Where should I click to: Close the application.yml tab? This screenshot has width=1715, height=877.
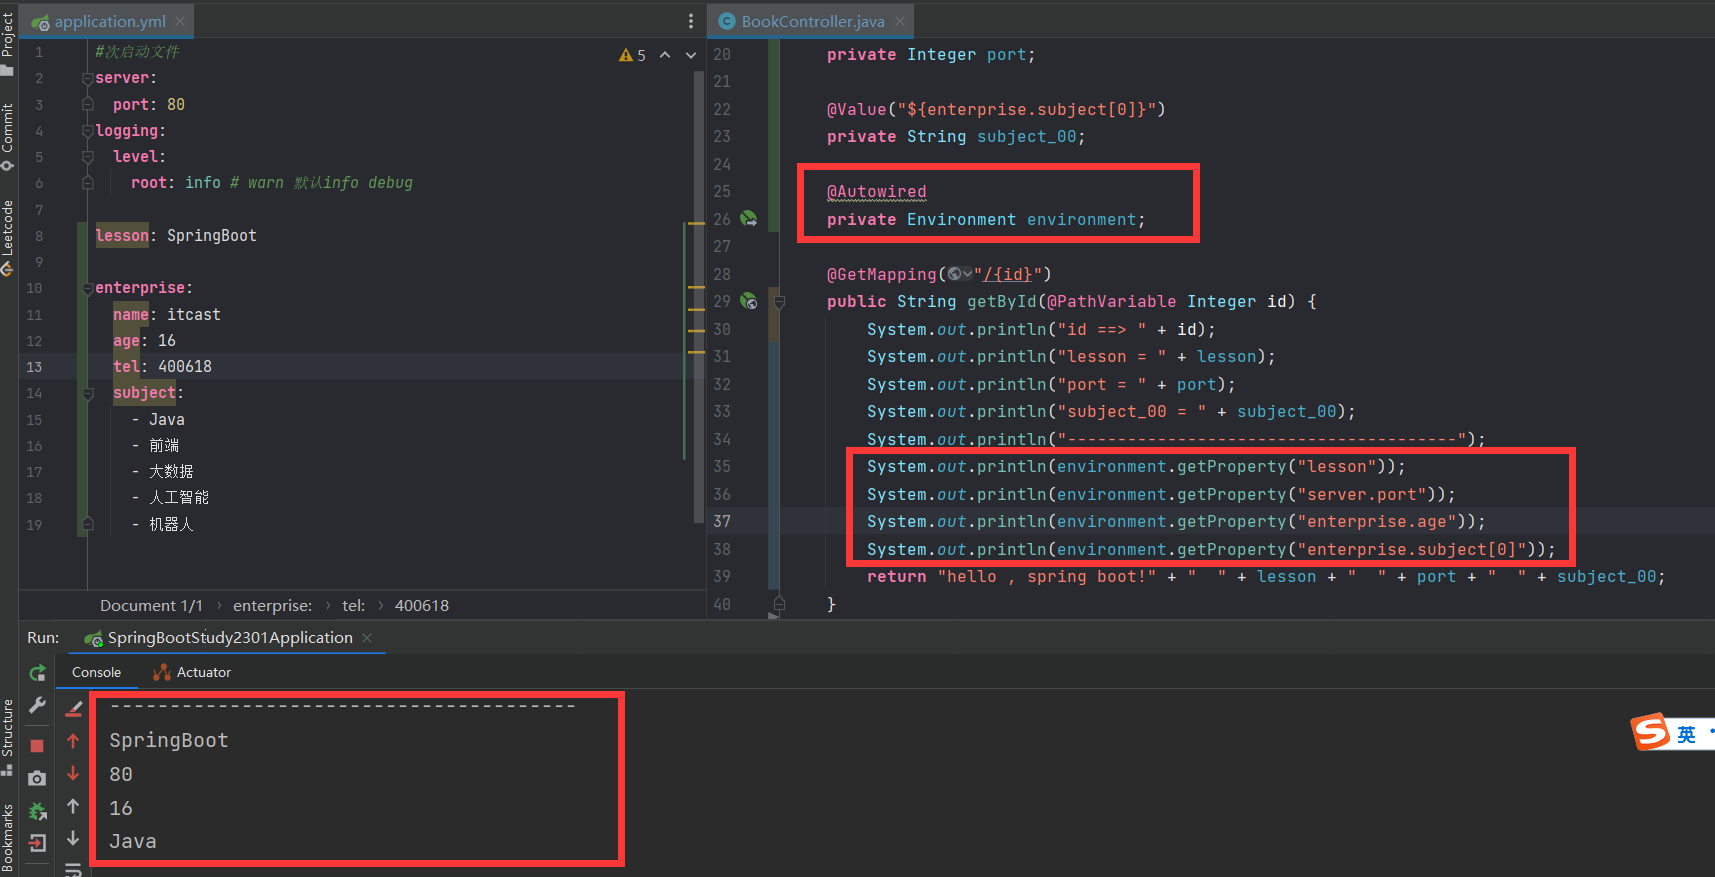click(x=180, y=21)
